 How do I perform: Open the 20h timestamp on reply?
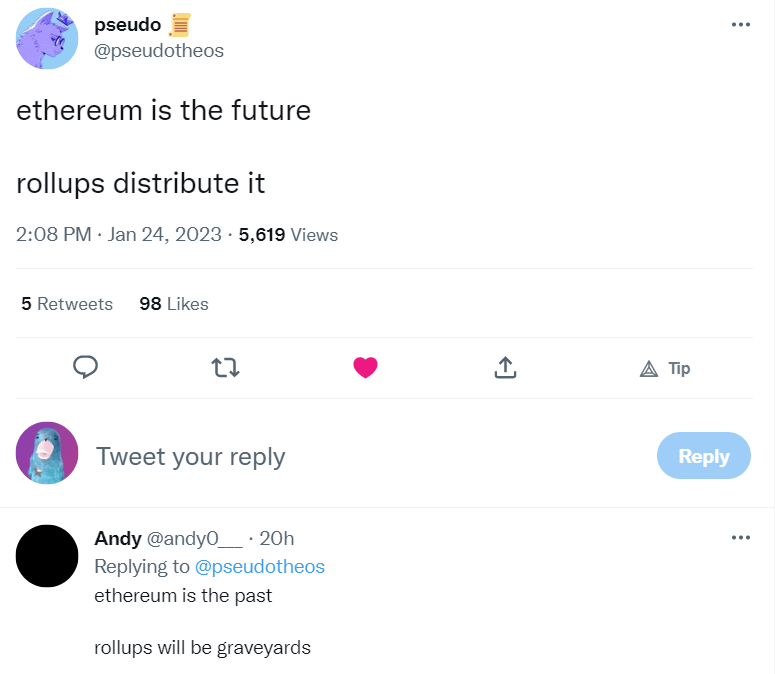[x=276, y=538]
